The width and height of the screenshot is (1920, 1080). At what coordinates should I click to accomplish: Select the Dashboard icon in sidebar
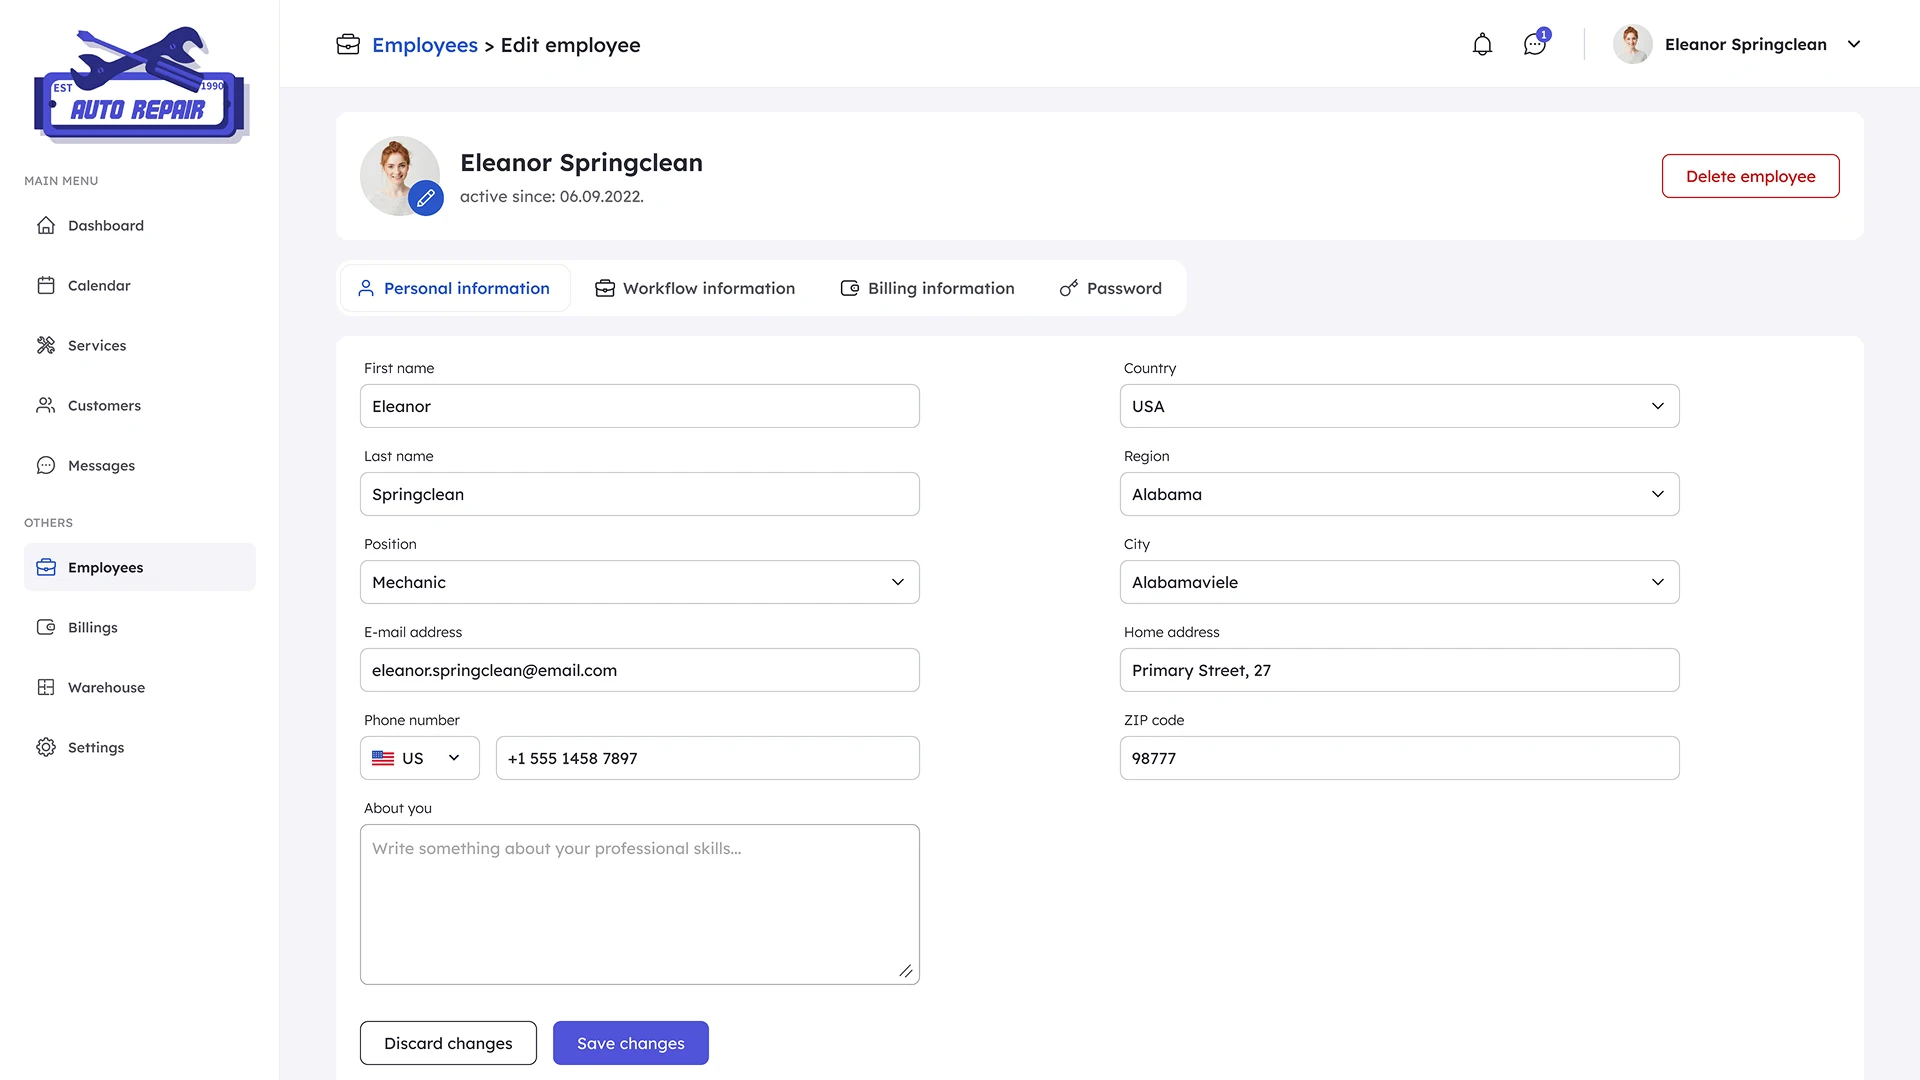(x=46, y=225)
